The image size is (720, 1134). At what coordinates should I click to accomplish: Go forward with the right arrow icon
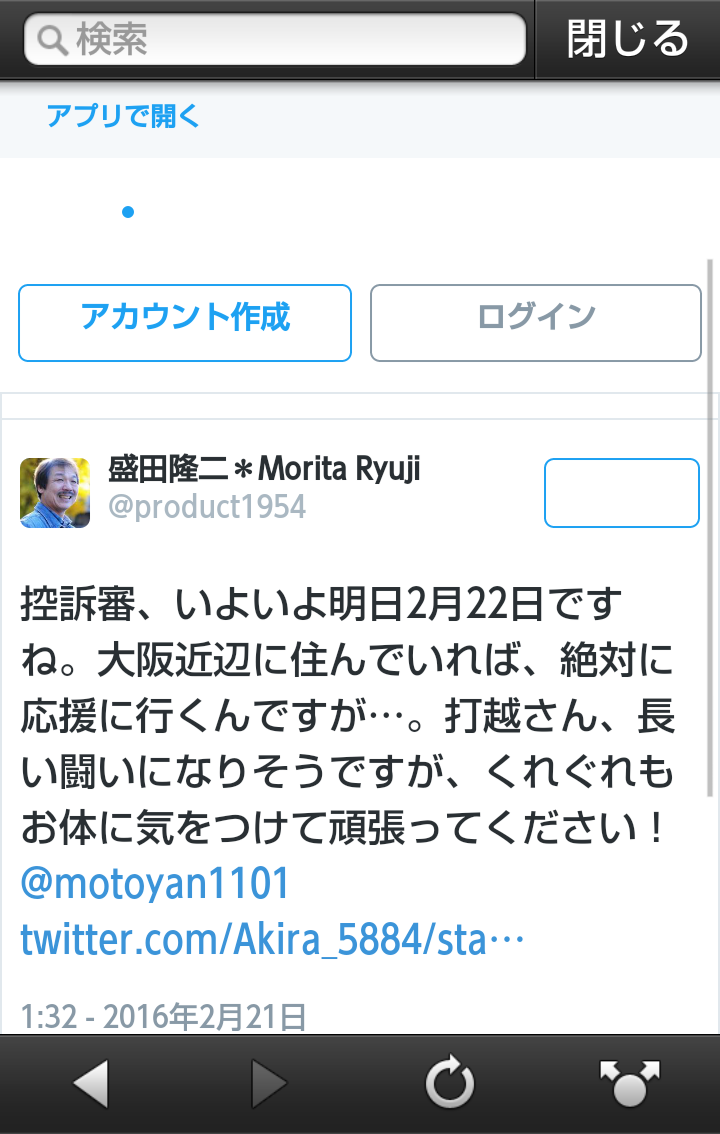pos(269,1083)
